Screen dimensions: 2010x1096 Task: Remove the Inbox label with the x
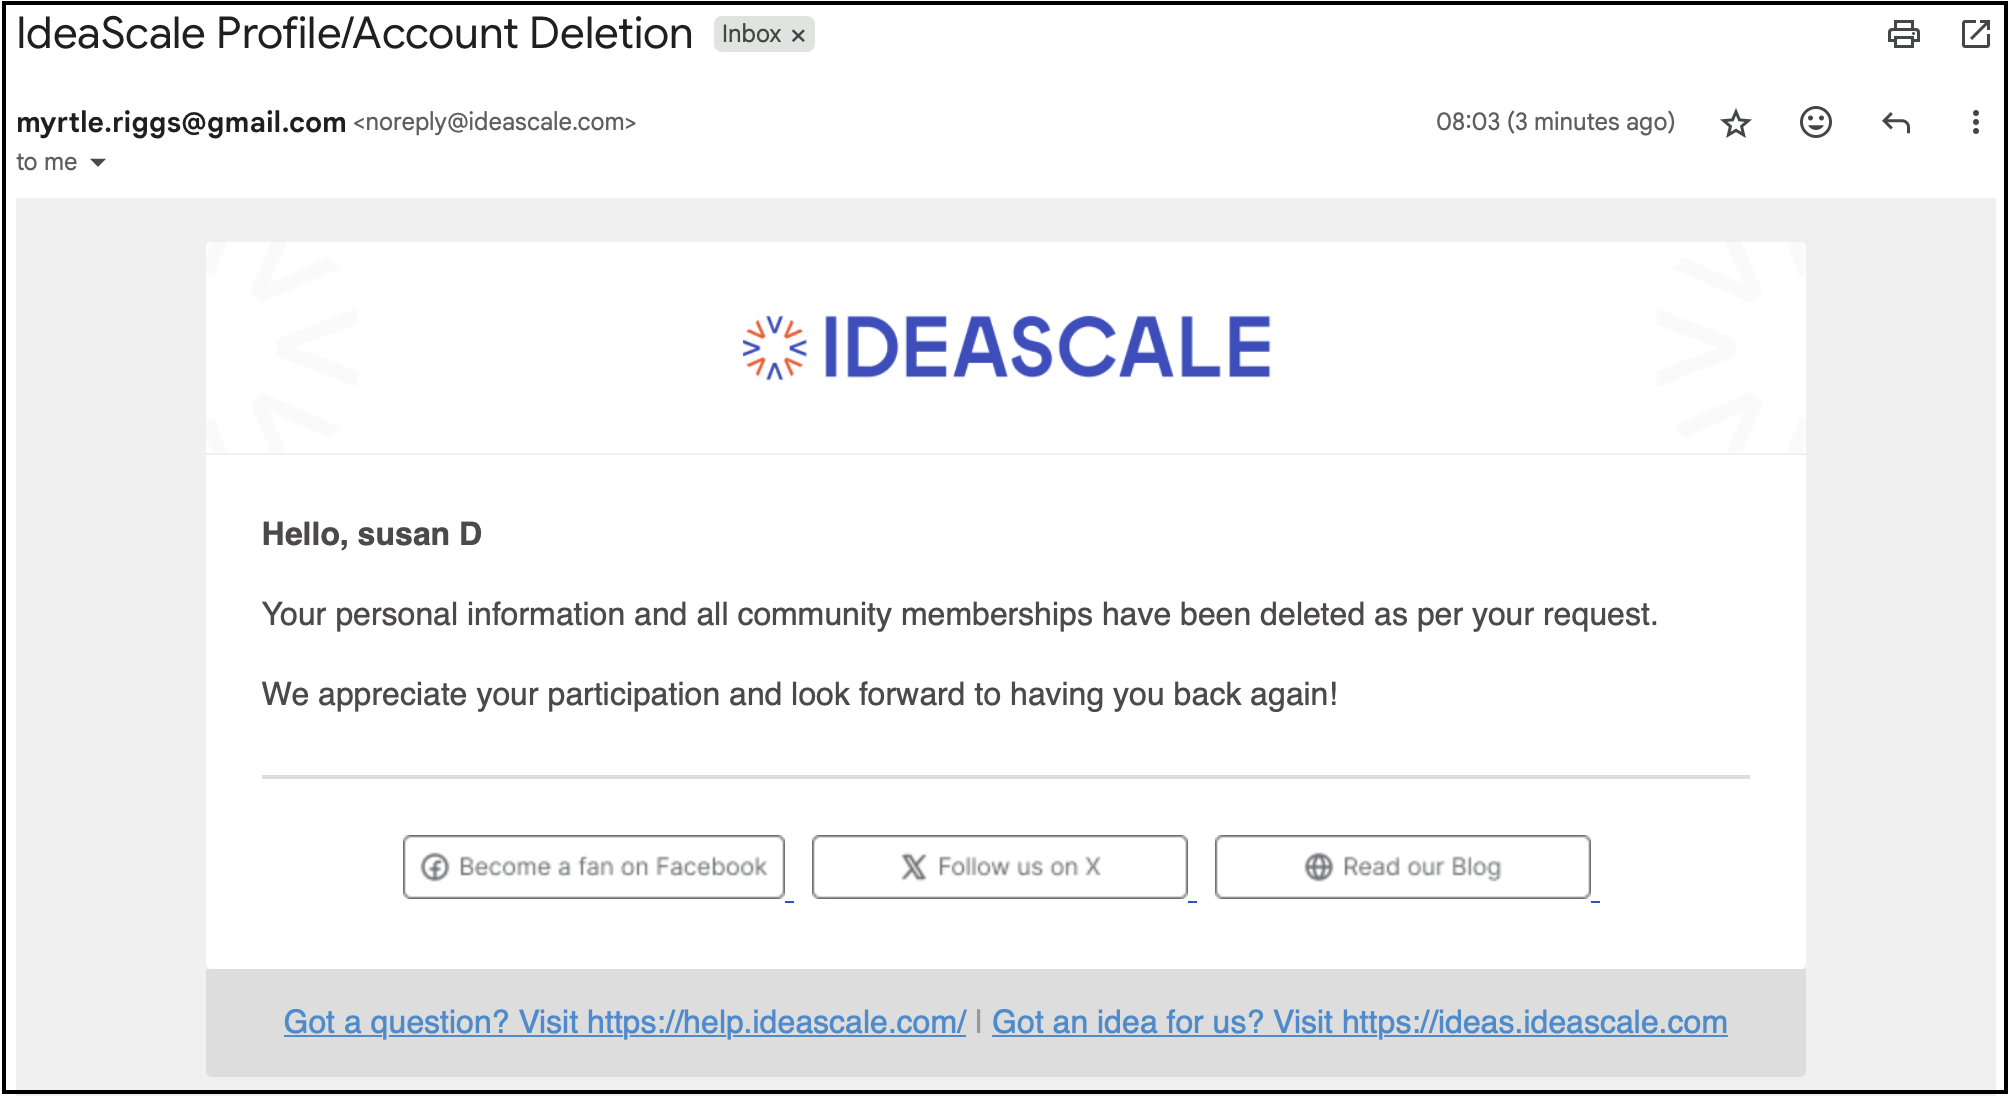click(x=798, y=36)
